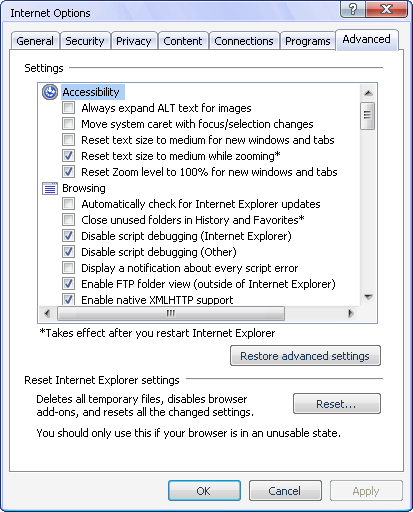Screen dimensions: 413x512
Task: Click the Accessibility category icon
Action: pos(50,92)
